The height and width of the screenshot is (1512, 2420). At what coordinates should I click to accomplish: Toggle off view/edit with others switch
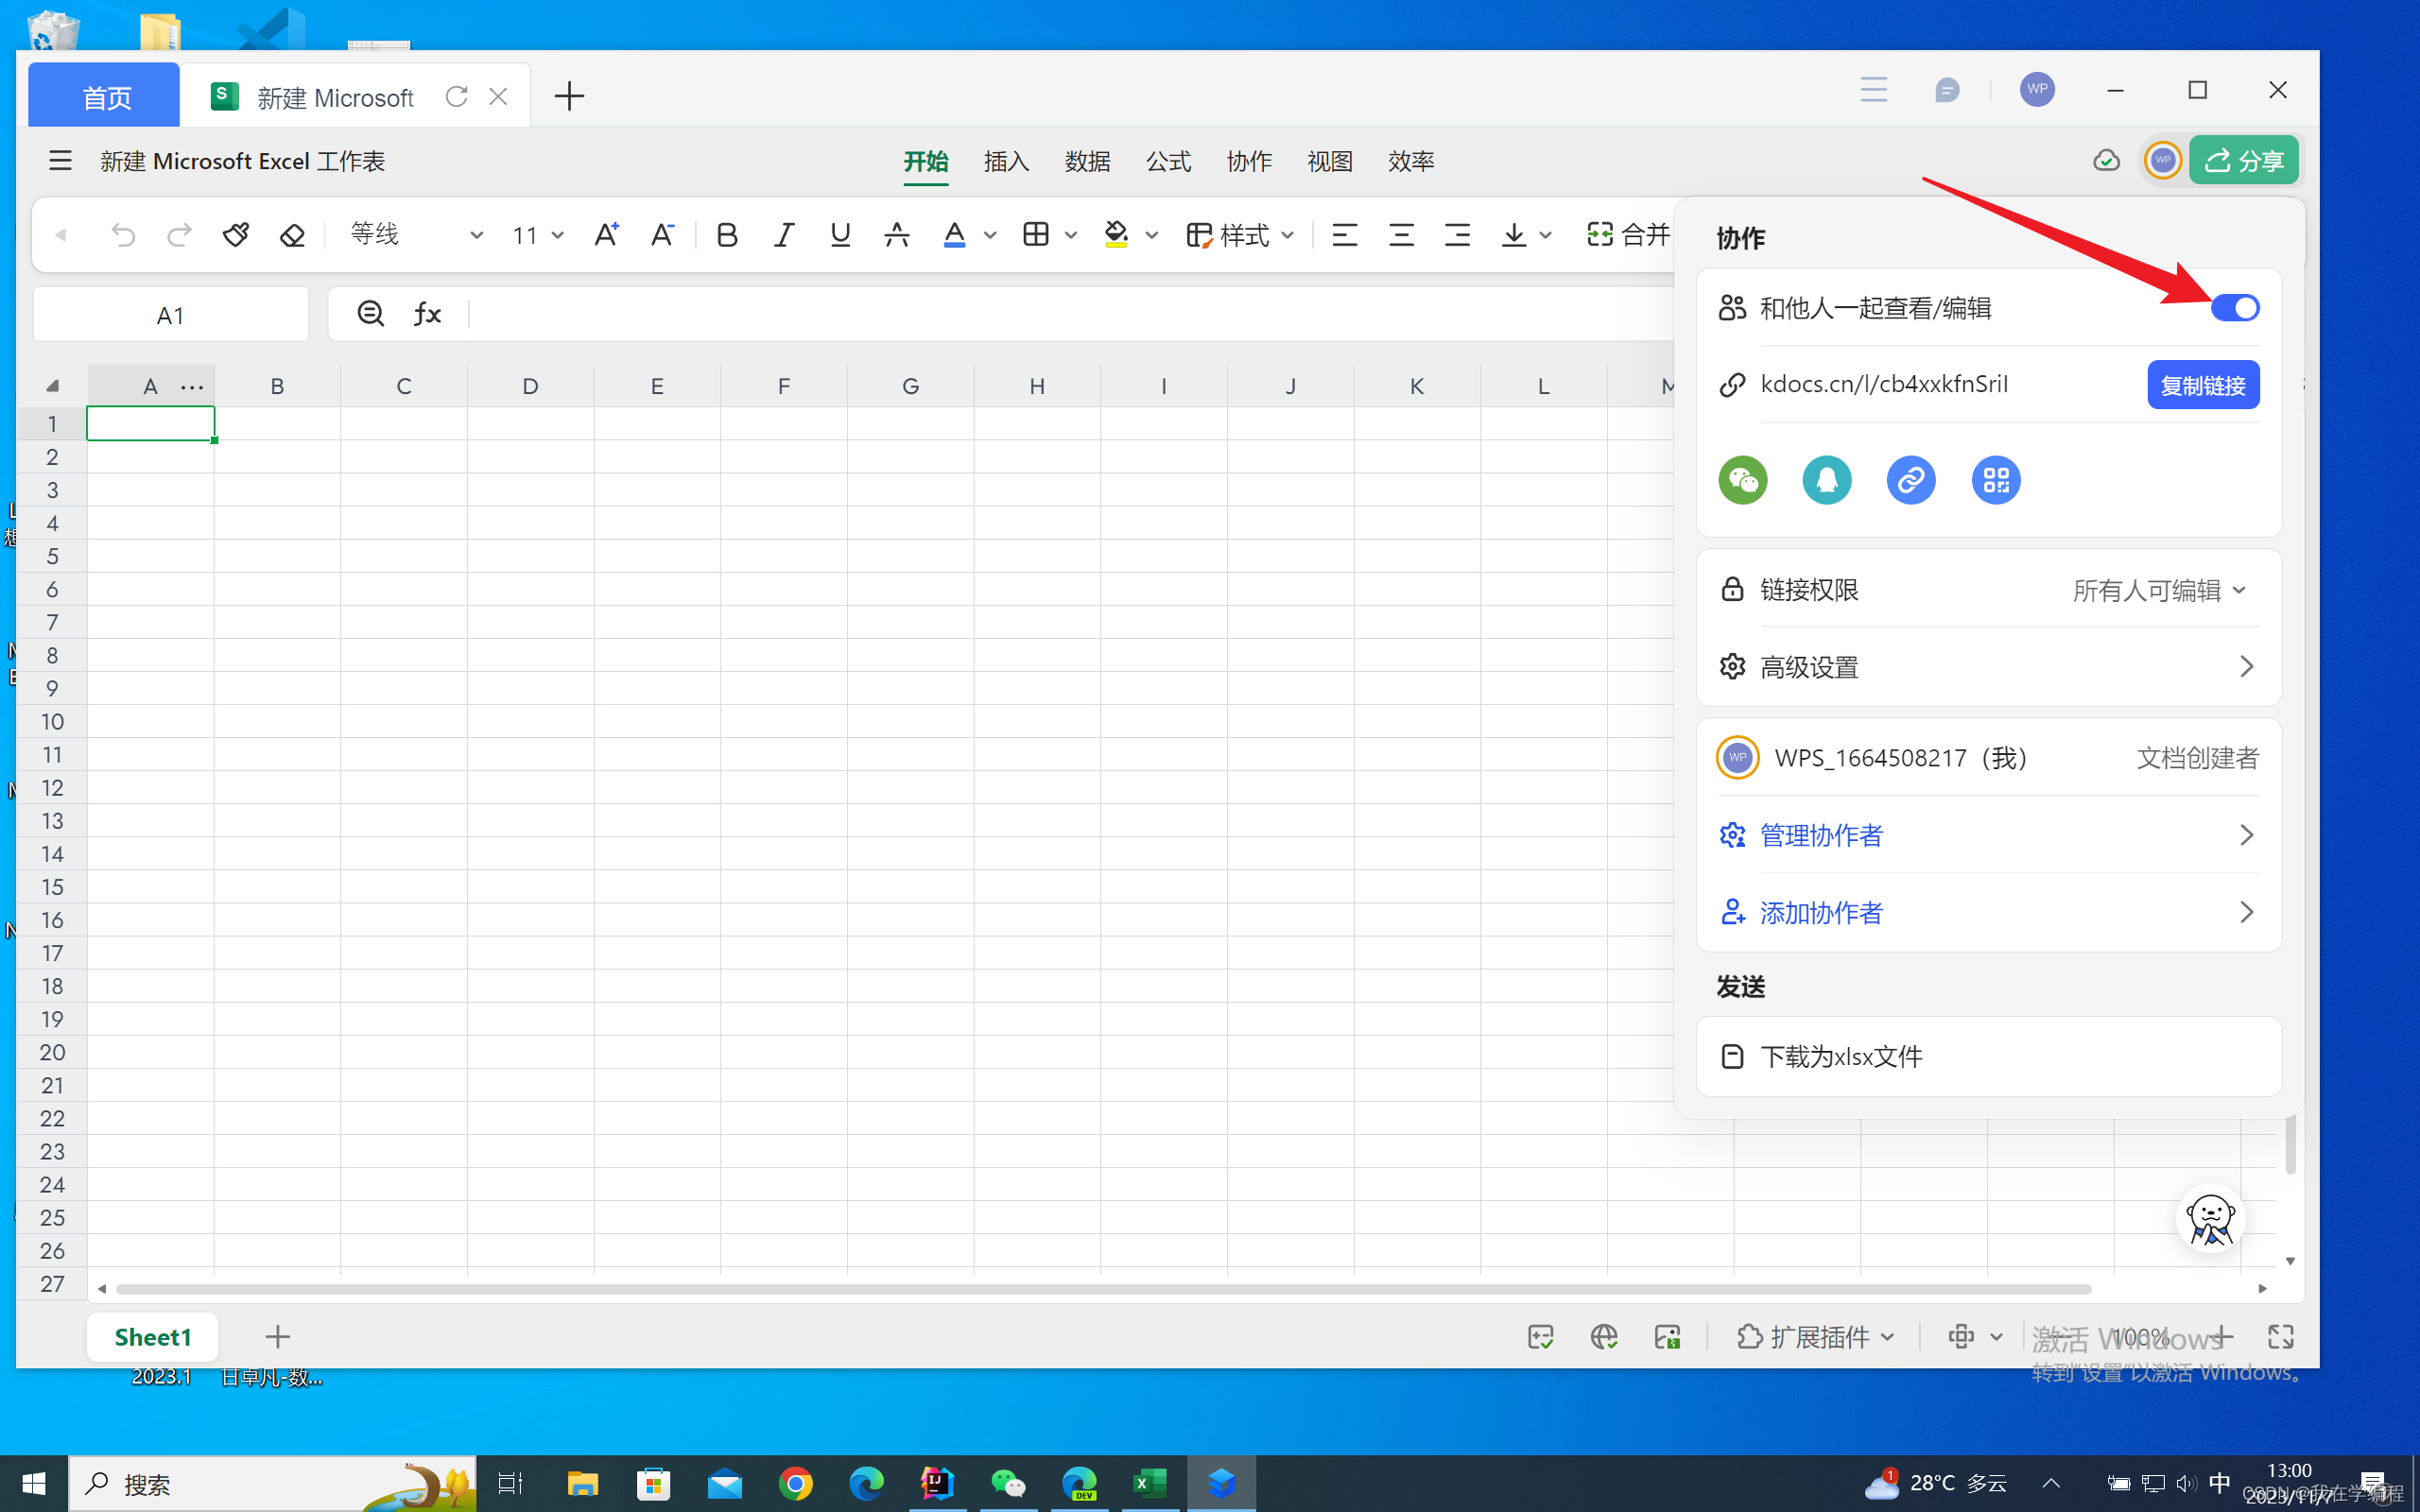click(x=2234, y=308)
